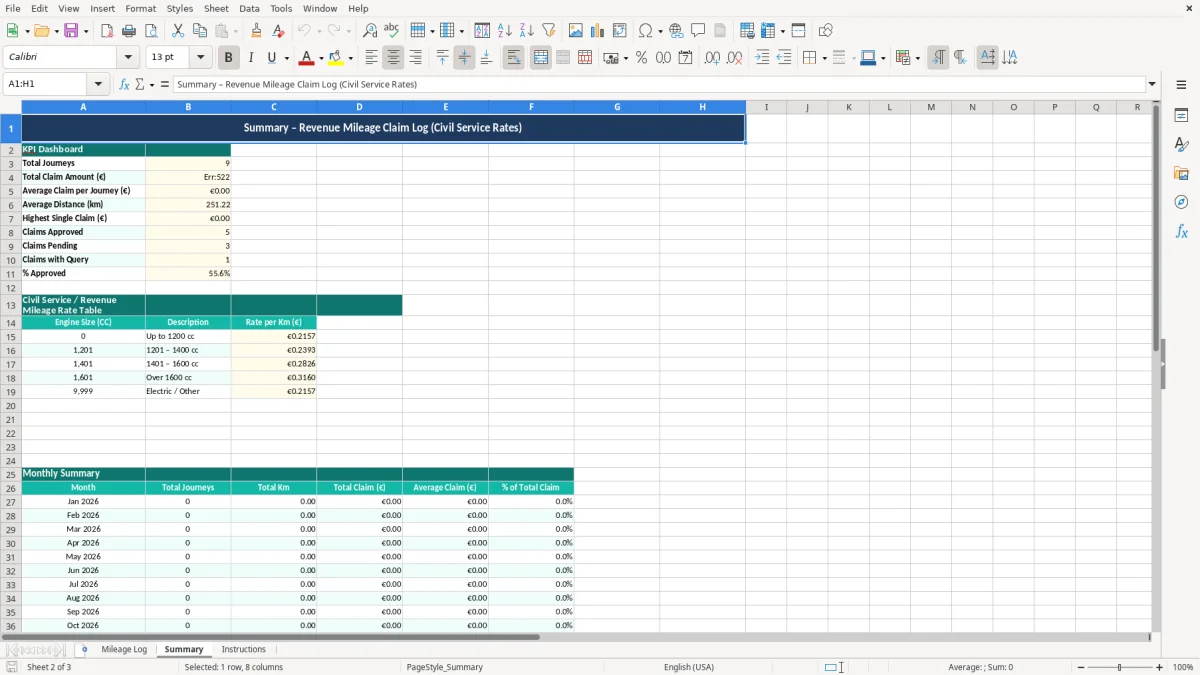Click the formula input line
This screenshot has height=675, width=1200.
[x=658, y=85]
